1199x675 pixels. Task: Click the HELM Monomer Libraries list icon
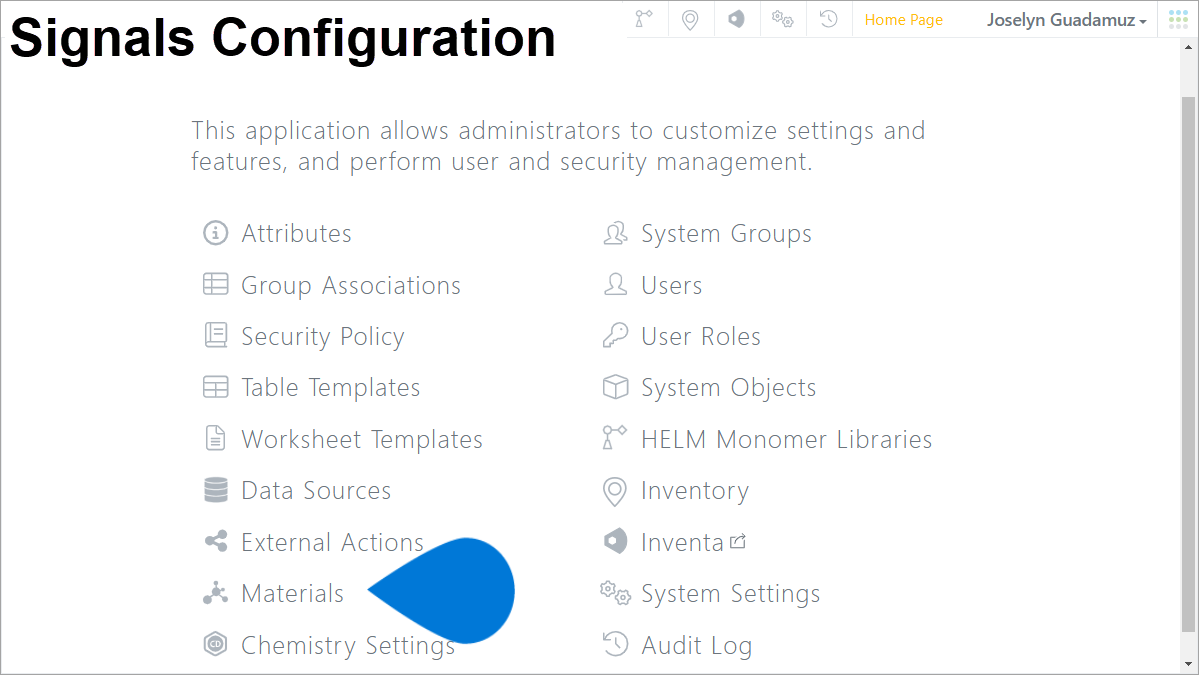615,437
